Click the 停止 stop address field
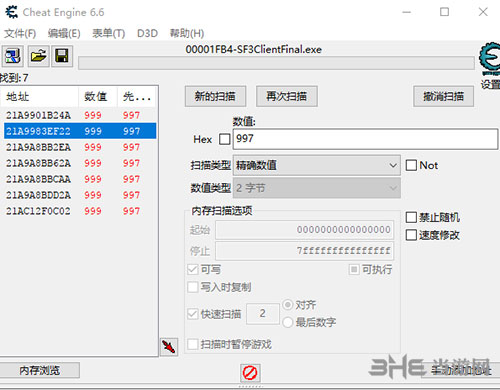The width and height of the screenshot is (500, 390). coord(304,251)
